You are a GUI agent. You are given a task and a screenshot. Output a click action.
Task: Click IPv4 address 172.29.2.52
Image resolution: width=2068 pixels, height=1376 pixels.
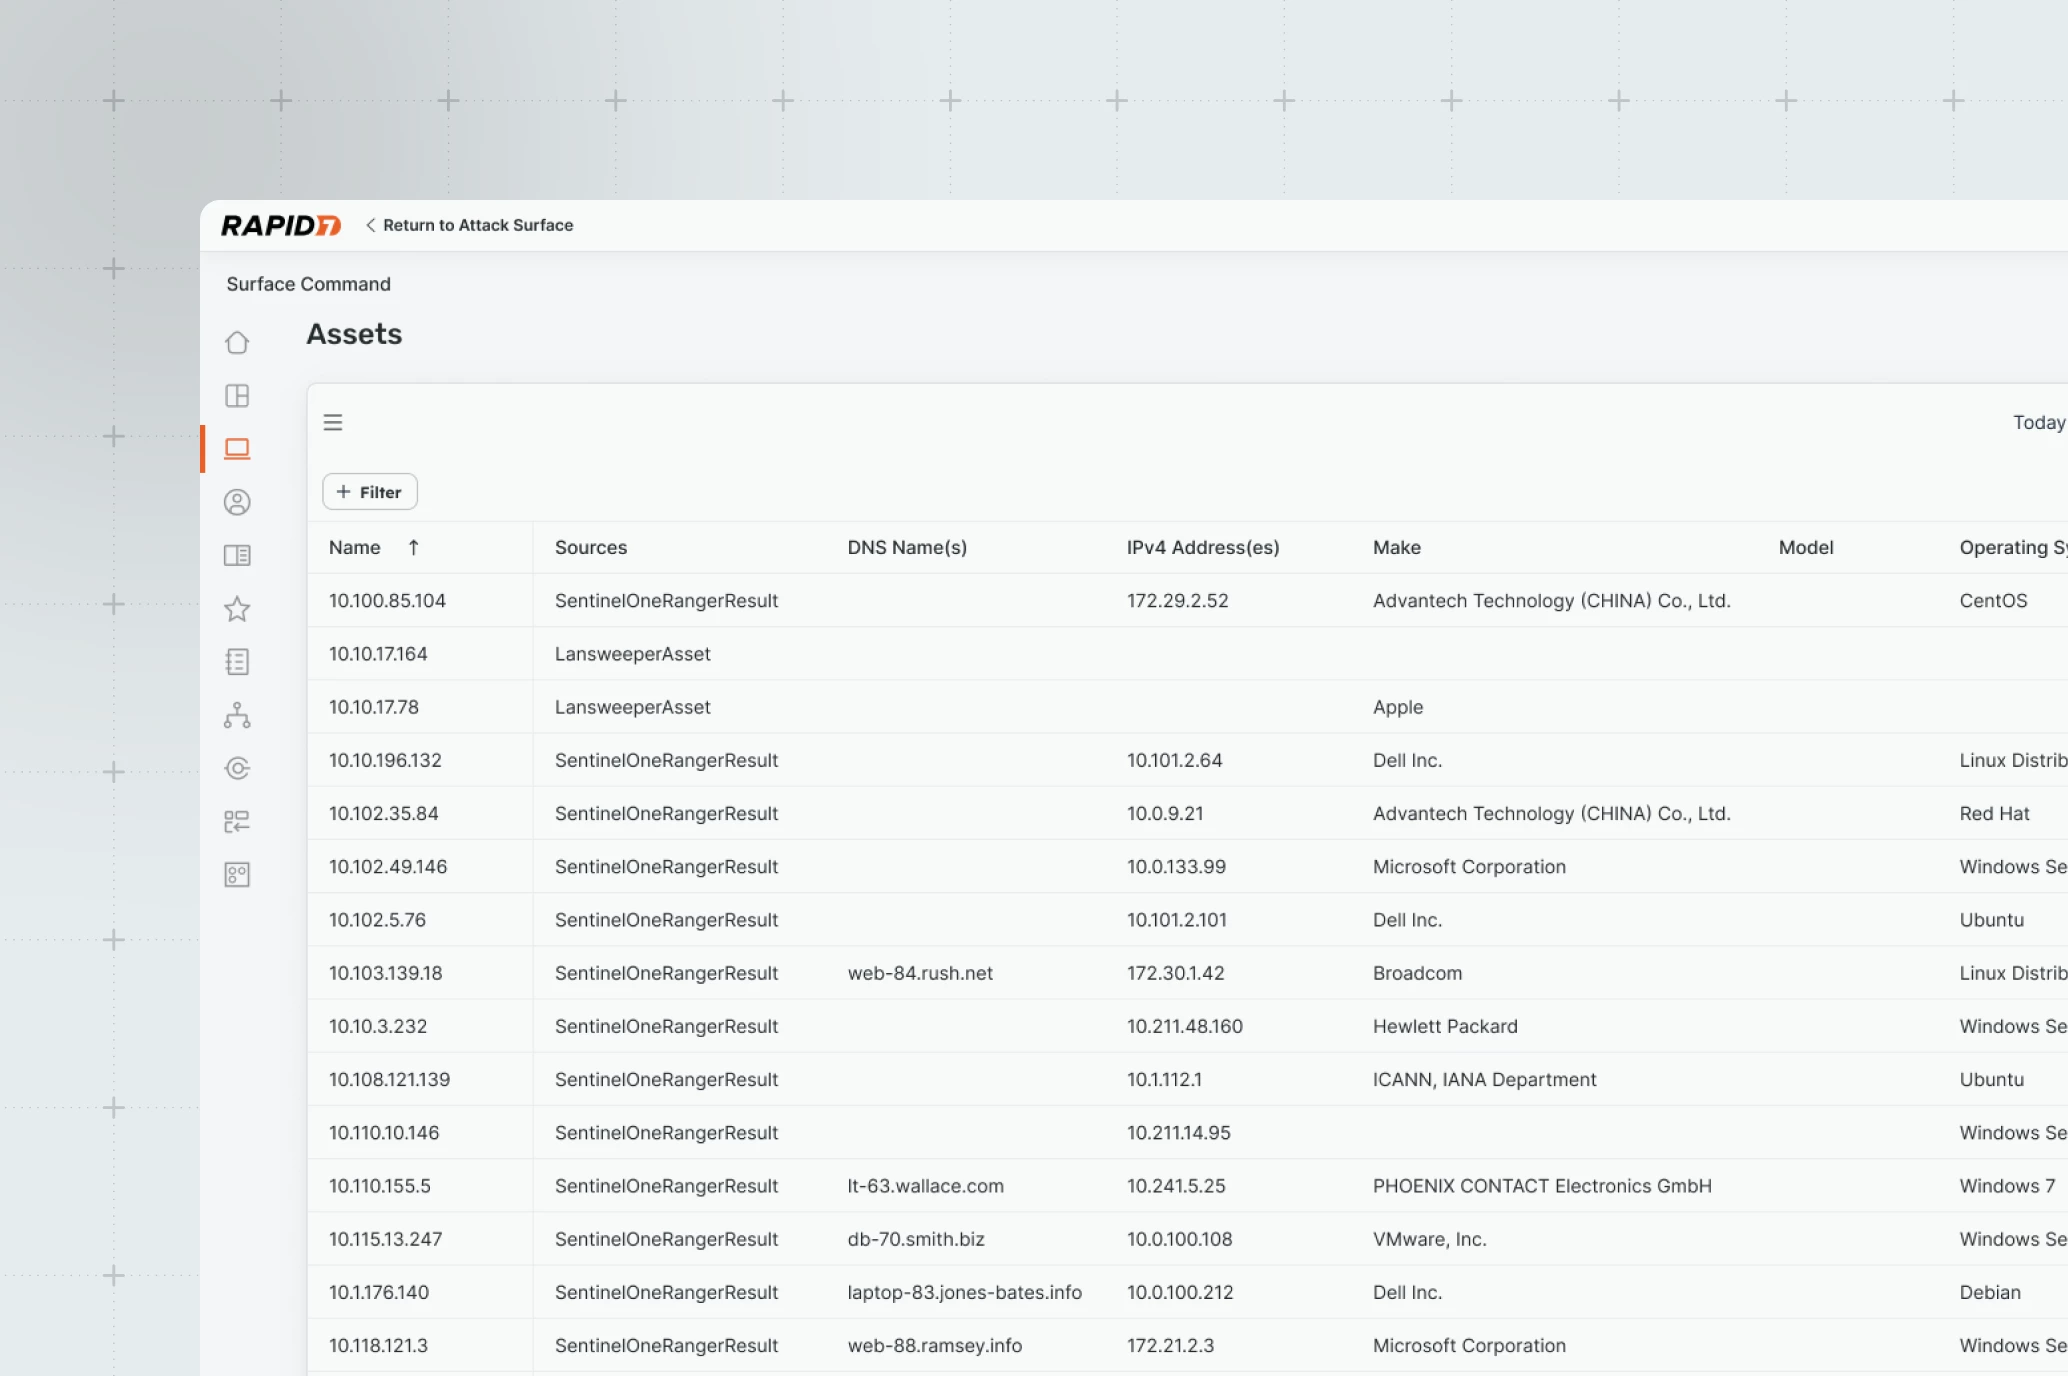[1177, 601]
